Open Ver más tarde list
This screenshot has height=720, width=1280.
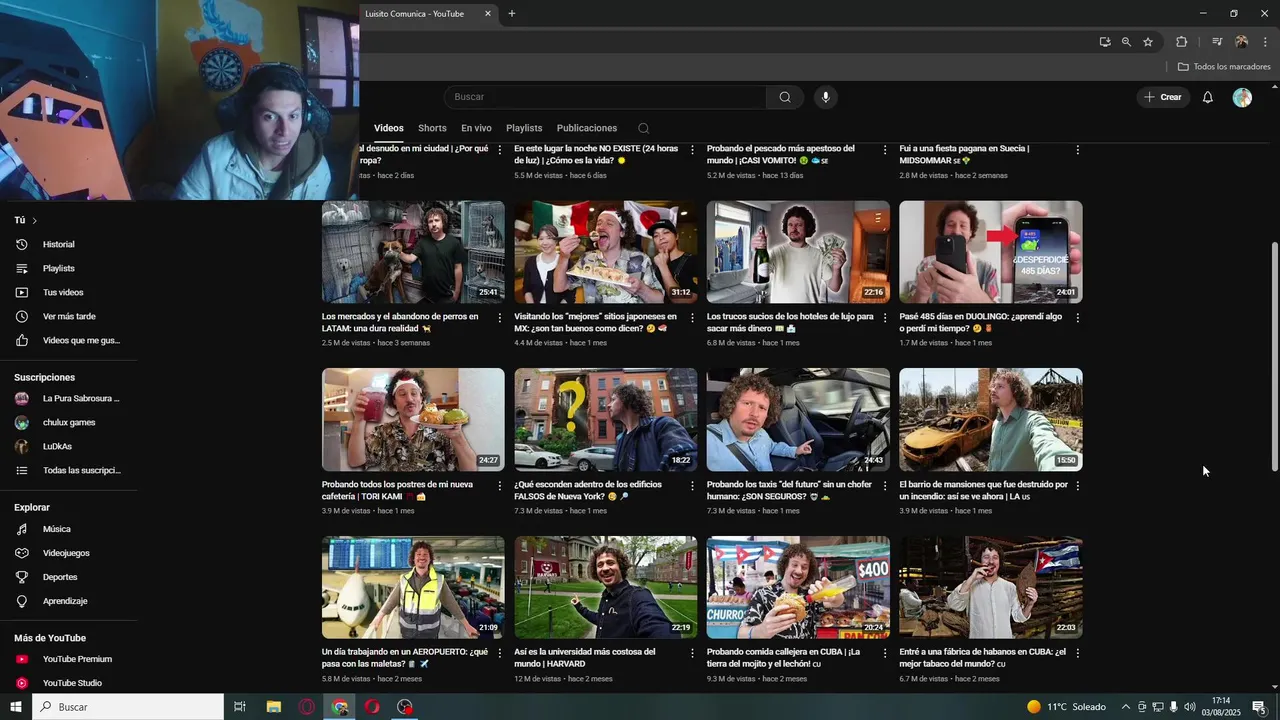(x=68, y=316)
